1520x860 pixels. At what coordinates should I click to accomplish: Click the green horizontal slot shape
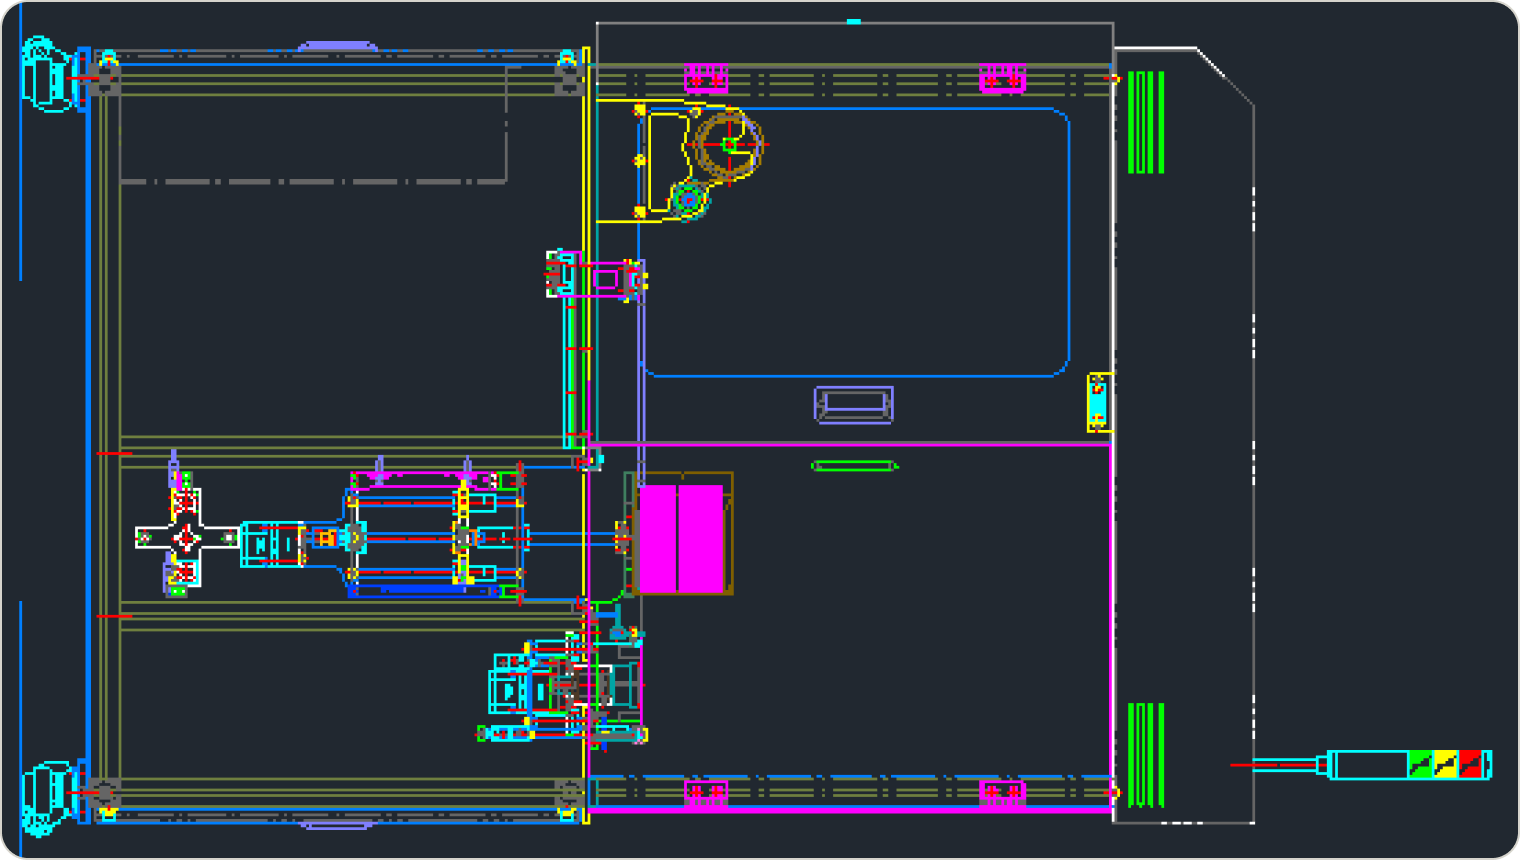(x=854, y=466)
